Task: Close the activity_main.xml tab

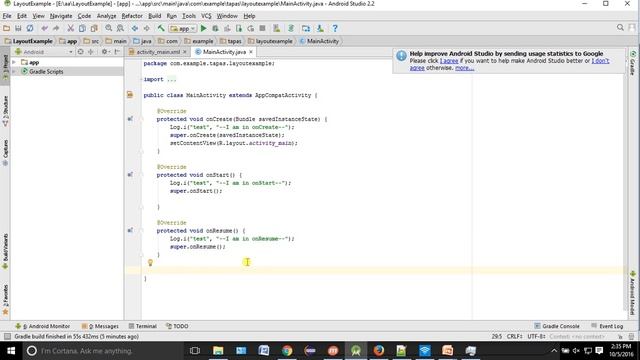Action: tap(185, 52)
